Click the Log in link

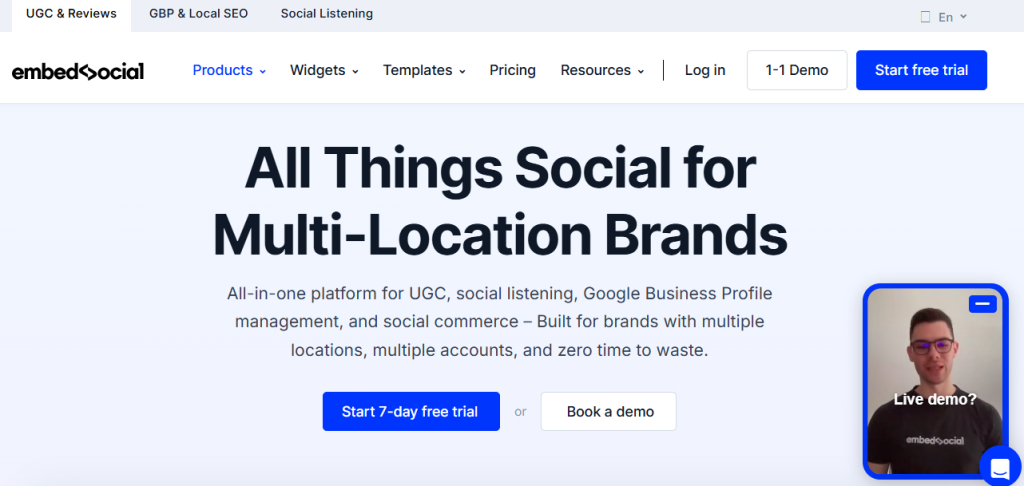[x=705, y=70]
